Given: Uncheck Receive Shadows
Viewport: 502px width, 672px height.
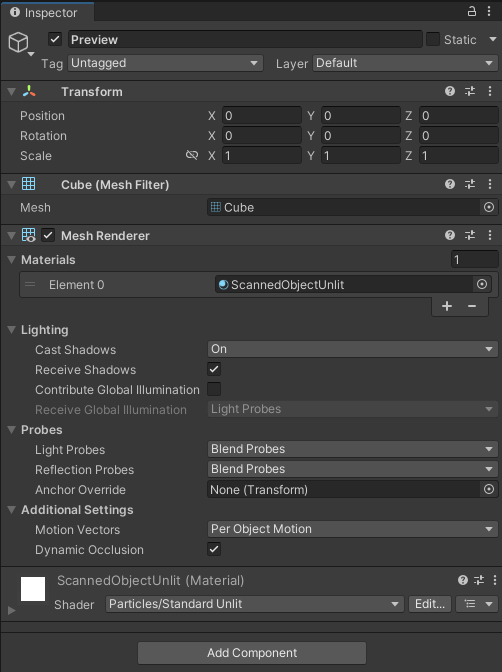Looking at the screenshot, I should (214, 369).
